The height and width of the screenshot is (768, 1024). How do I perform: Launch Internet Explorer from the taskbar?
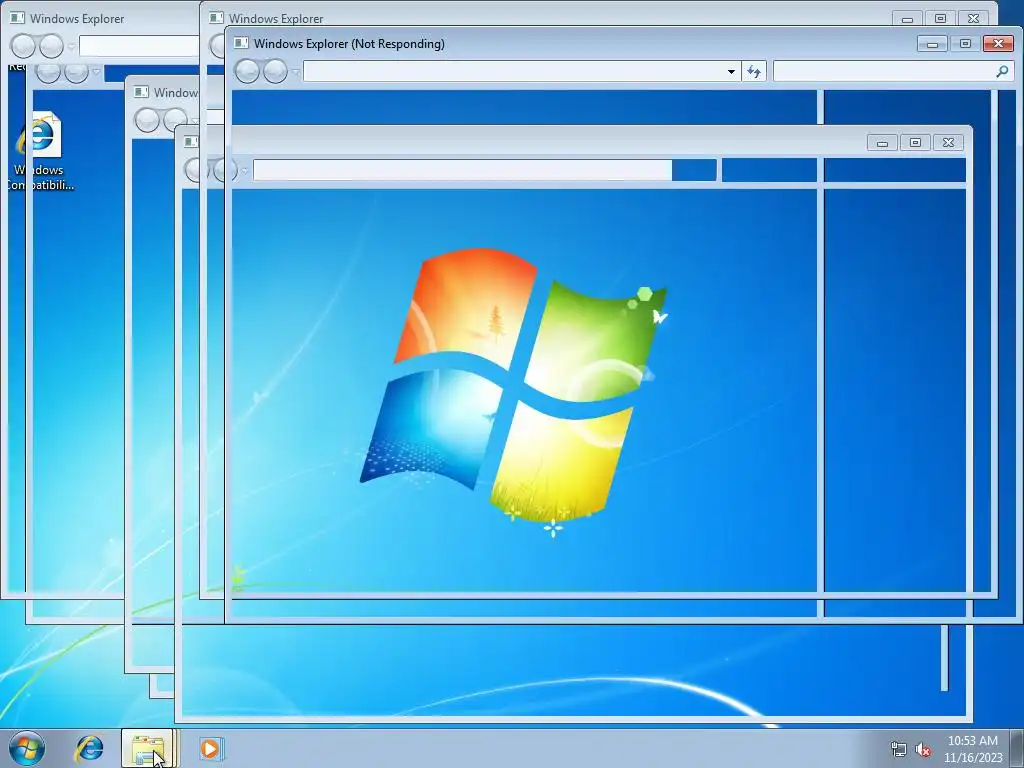coord(89,748)
